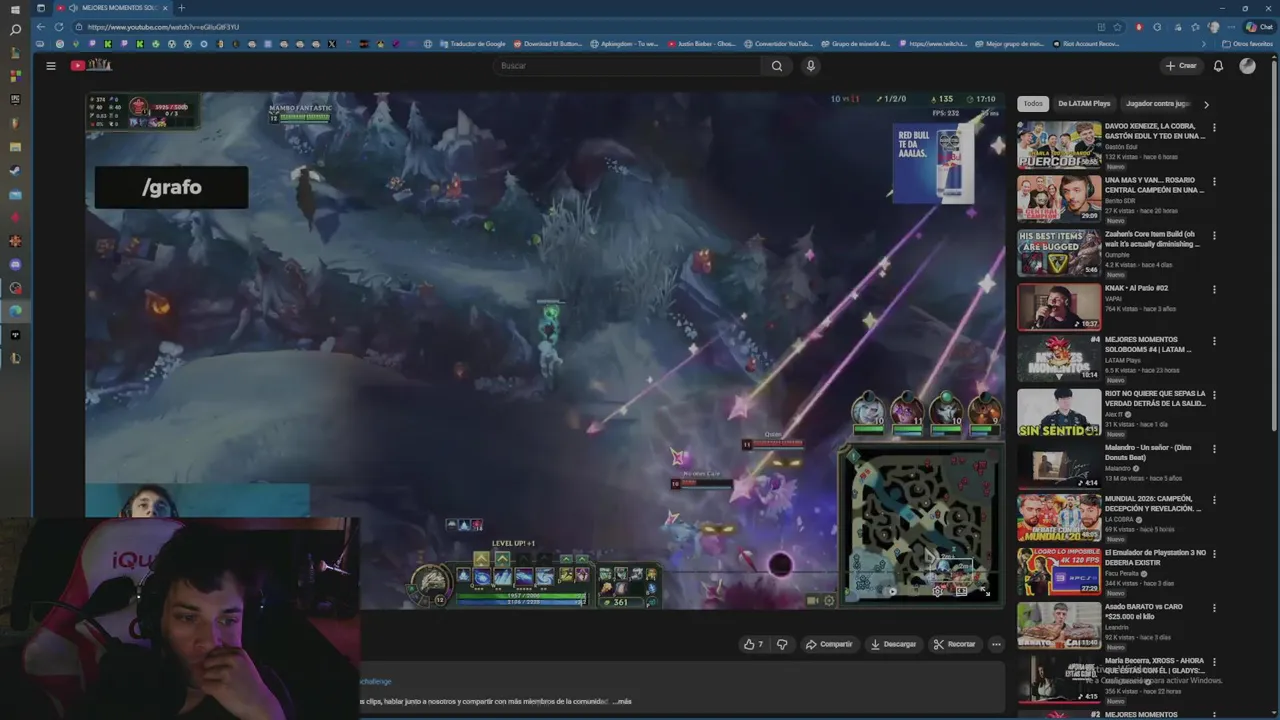The image size is (1280, 720).
Task: Open the X (Twitter) bookmark icon
Action: click(x=332, y=44)
